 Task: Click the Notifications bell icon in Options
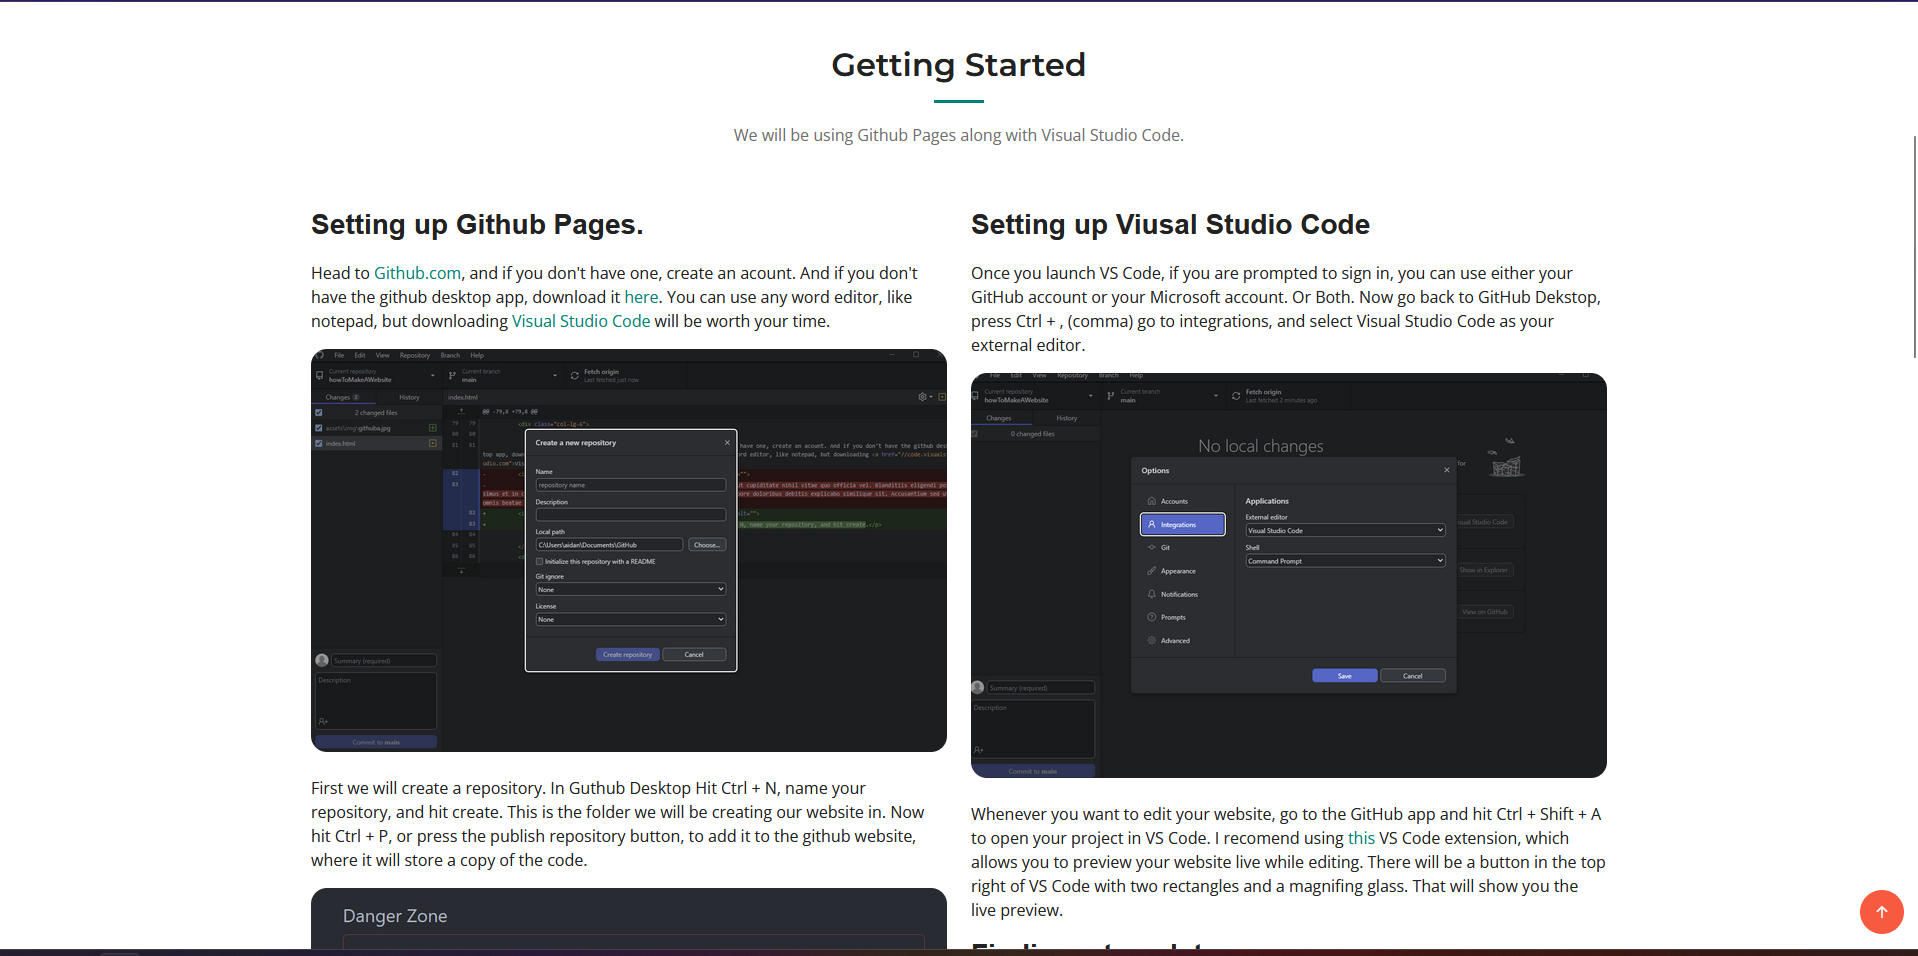coord(1152,594)
